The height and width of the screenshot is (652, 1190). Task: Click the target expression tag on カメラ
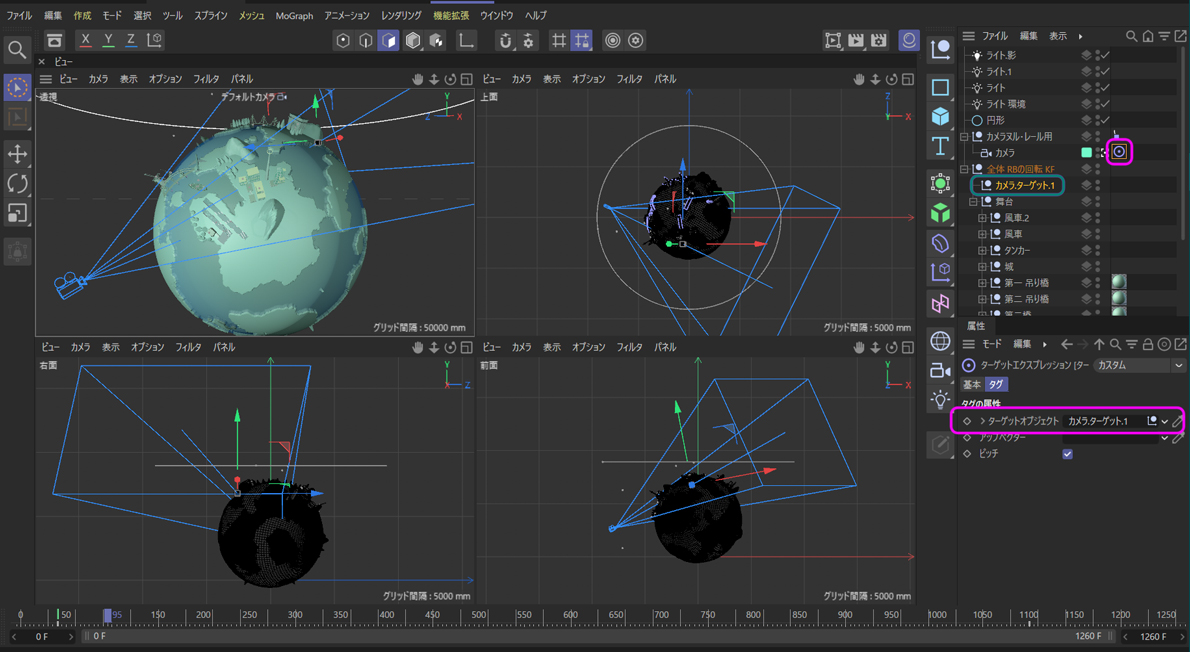click(1119, 152)
